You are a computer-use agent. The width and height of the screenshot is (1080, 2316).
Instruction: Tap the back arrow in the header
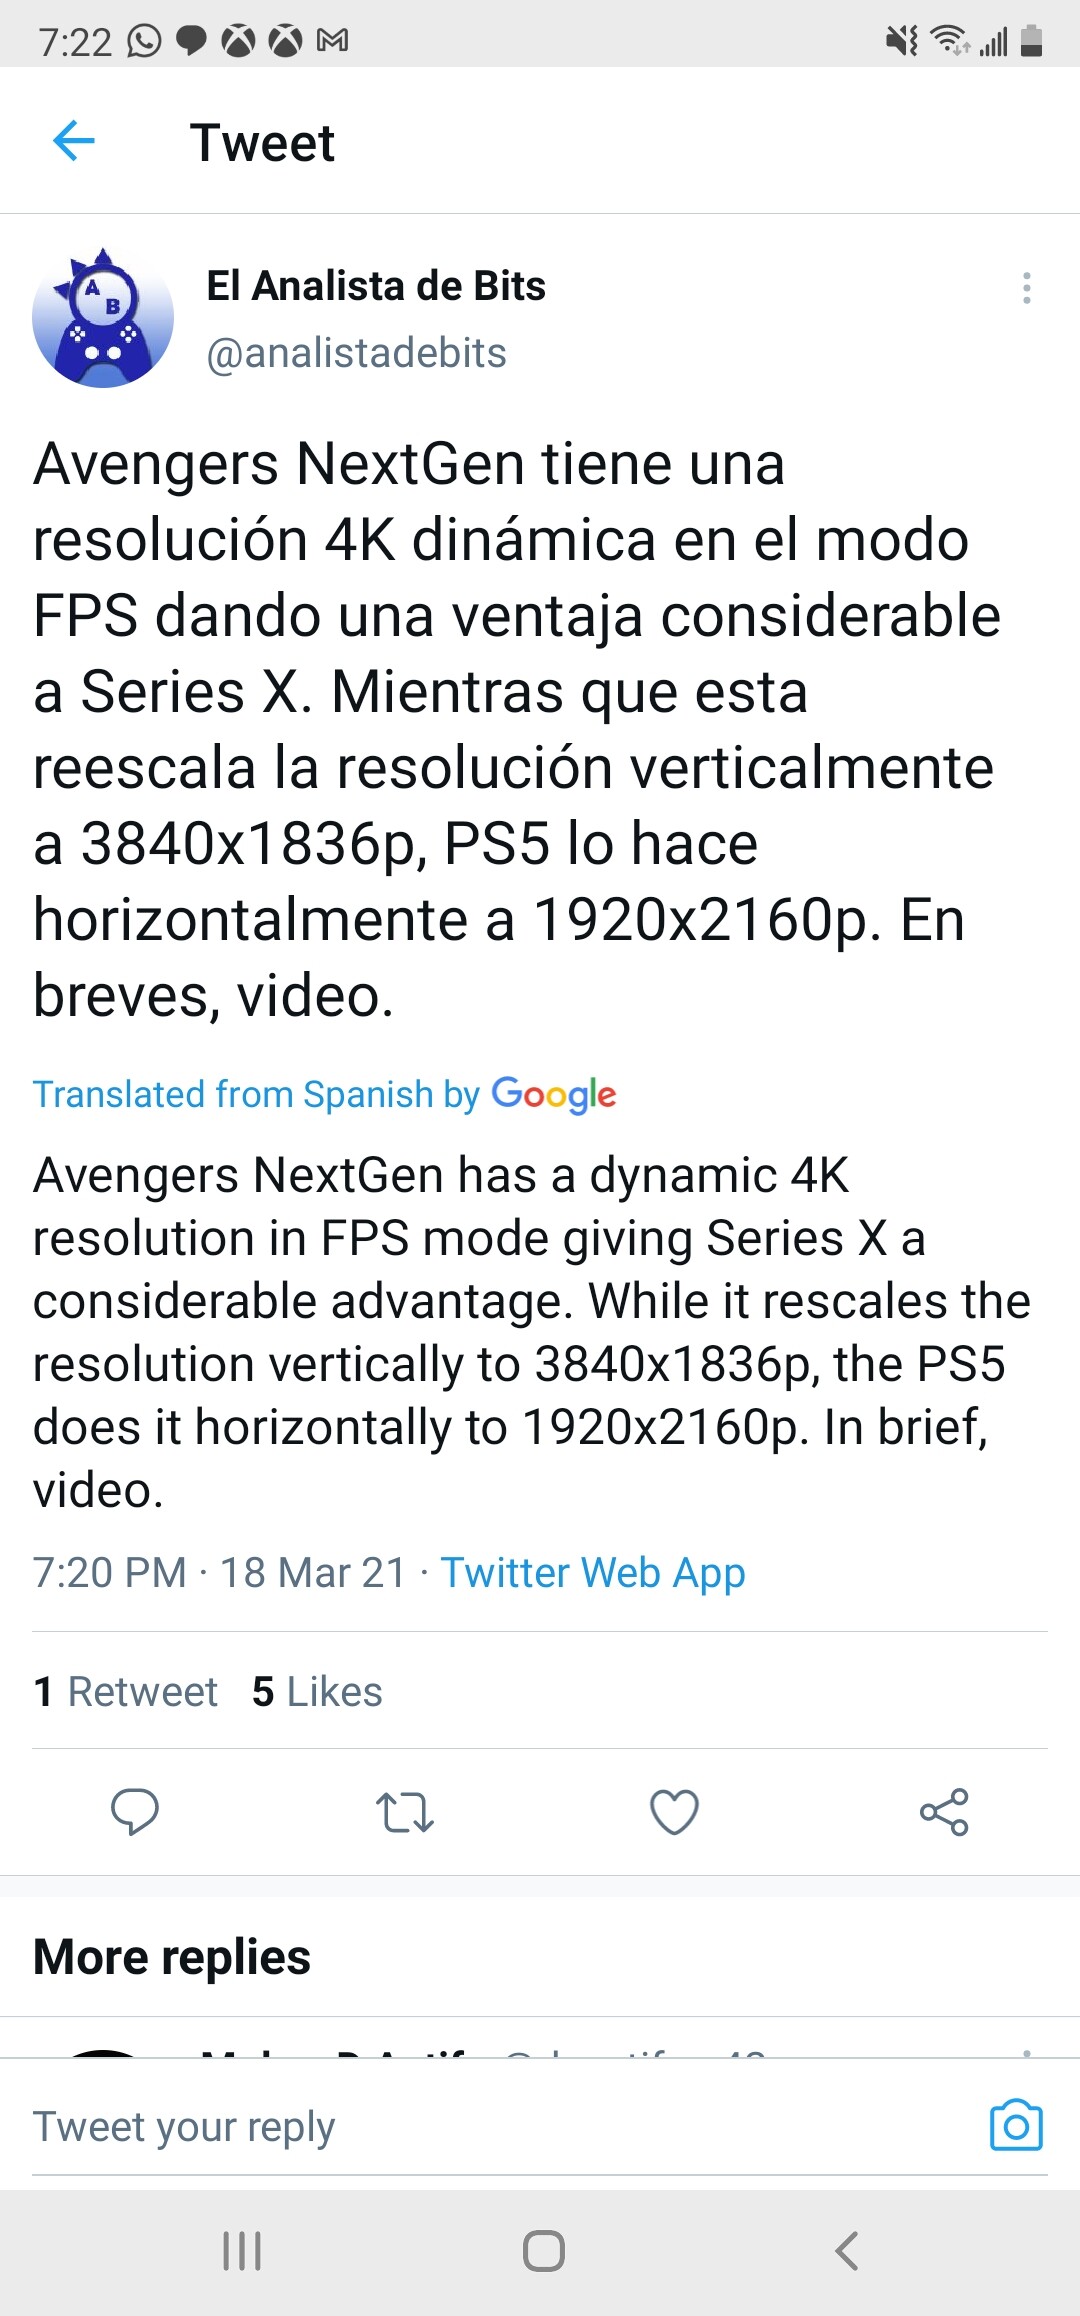pos(74,141)
